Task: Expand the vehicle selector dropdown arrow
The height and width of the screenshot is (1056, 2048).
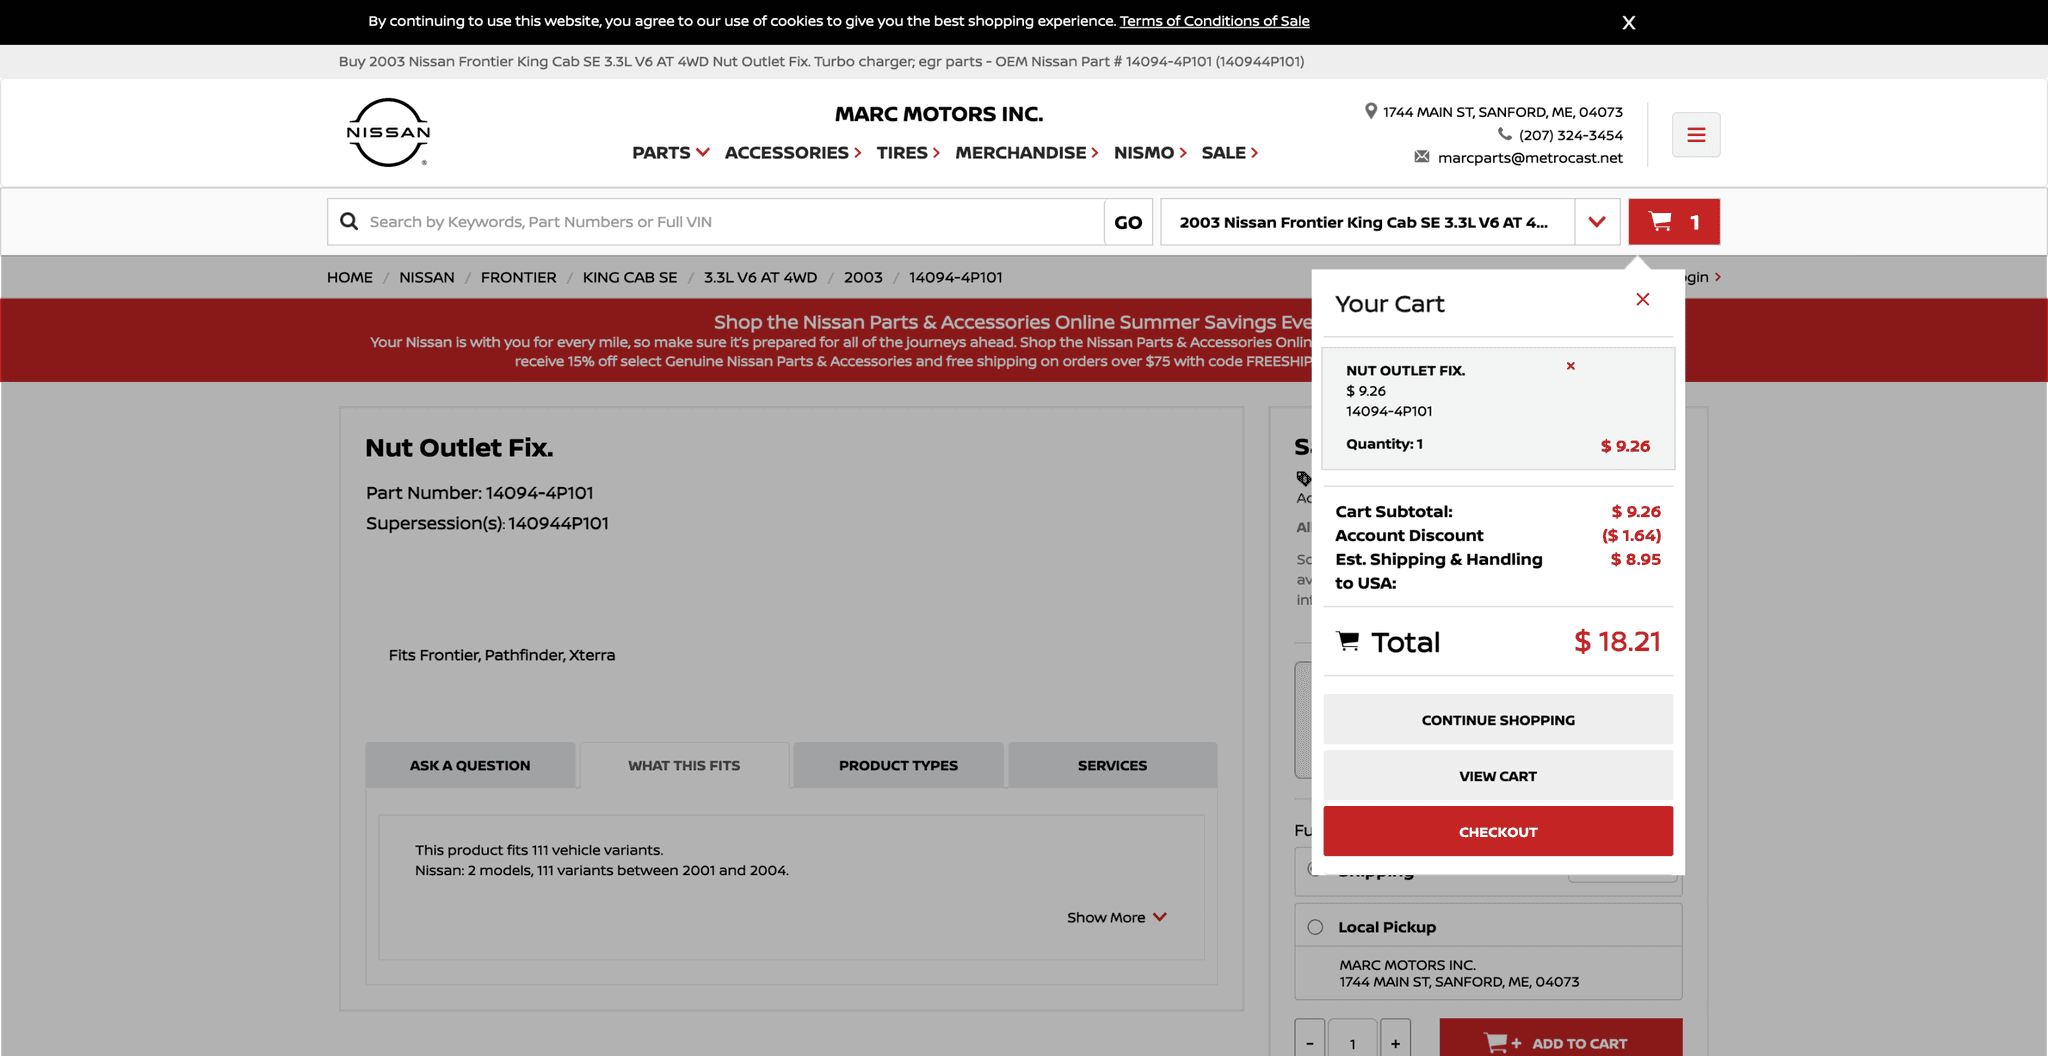Action: point(1597,222)
